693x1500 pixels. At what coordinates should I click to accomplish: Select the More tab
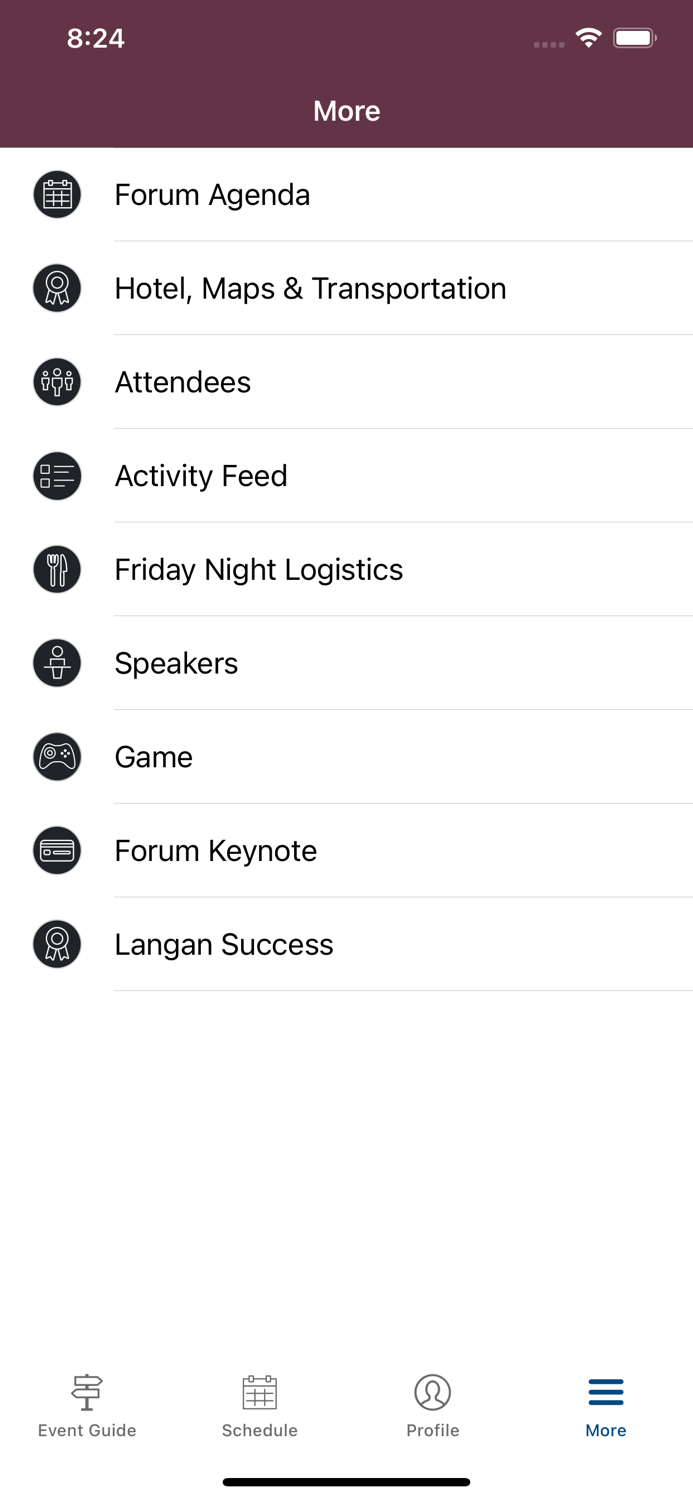pos(606,1405)
